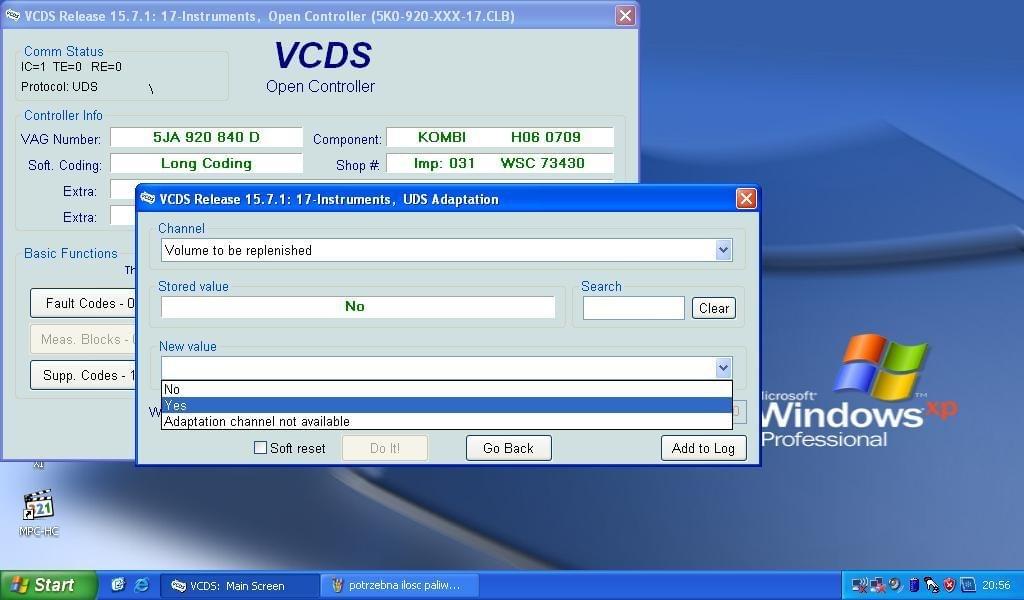Open Safely Remove Hardware tray icon

click(x=932, y=584)
